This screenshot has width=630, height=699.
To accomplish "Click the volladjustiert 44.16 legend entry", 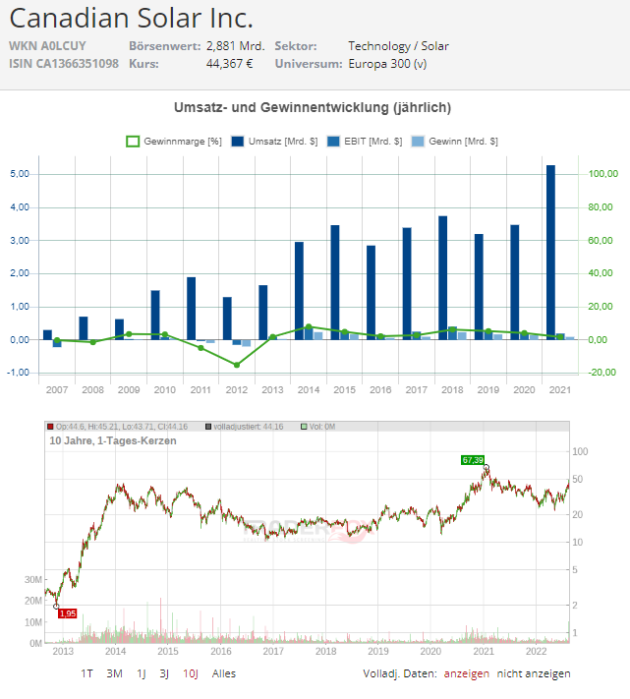I will [244, 427].
